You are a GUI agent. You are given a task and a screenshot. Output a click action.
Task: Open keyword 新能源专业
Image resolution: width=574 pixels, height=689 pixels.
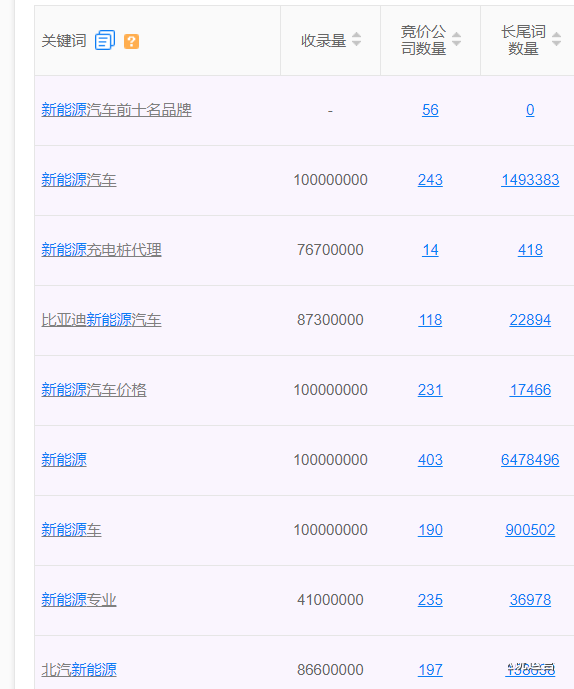pos(79,599)
